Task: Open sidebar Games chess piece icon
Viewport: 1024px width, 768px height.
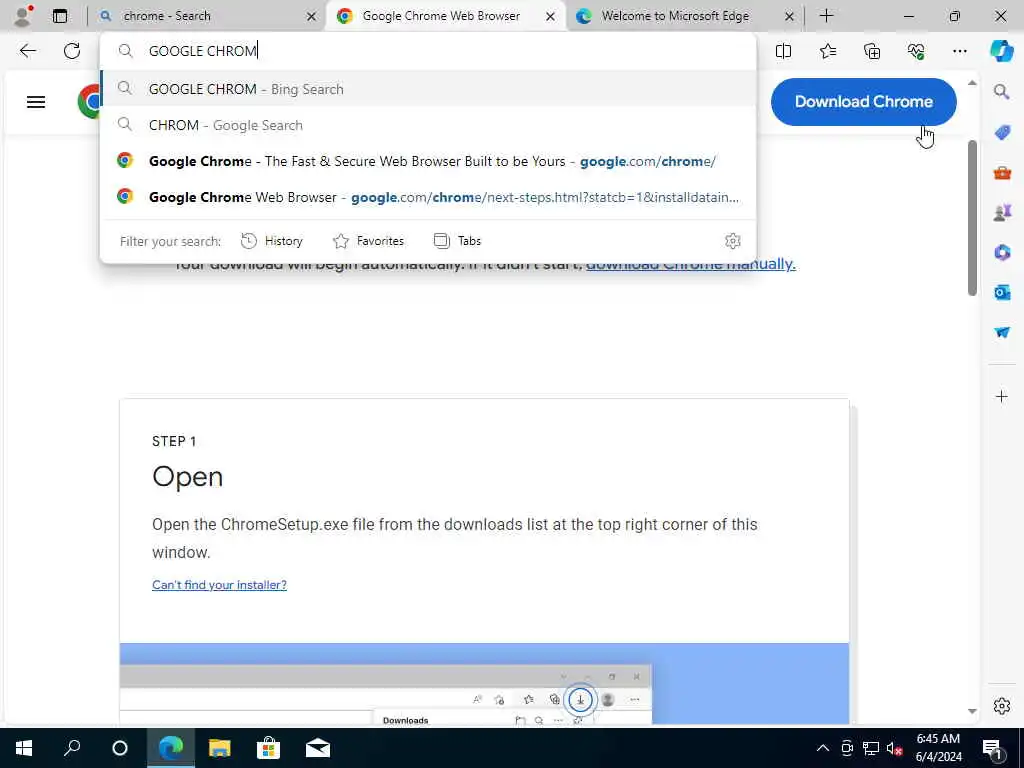Action: tap(1002, 212)
